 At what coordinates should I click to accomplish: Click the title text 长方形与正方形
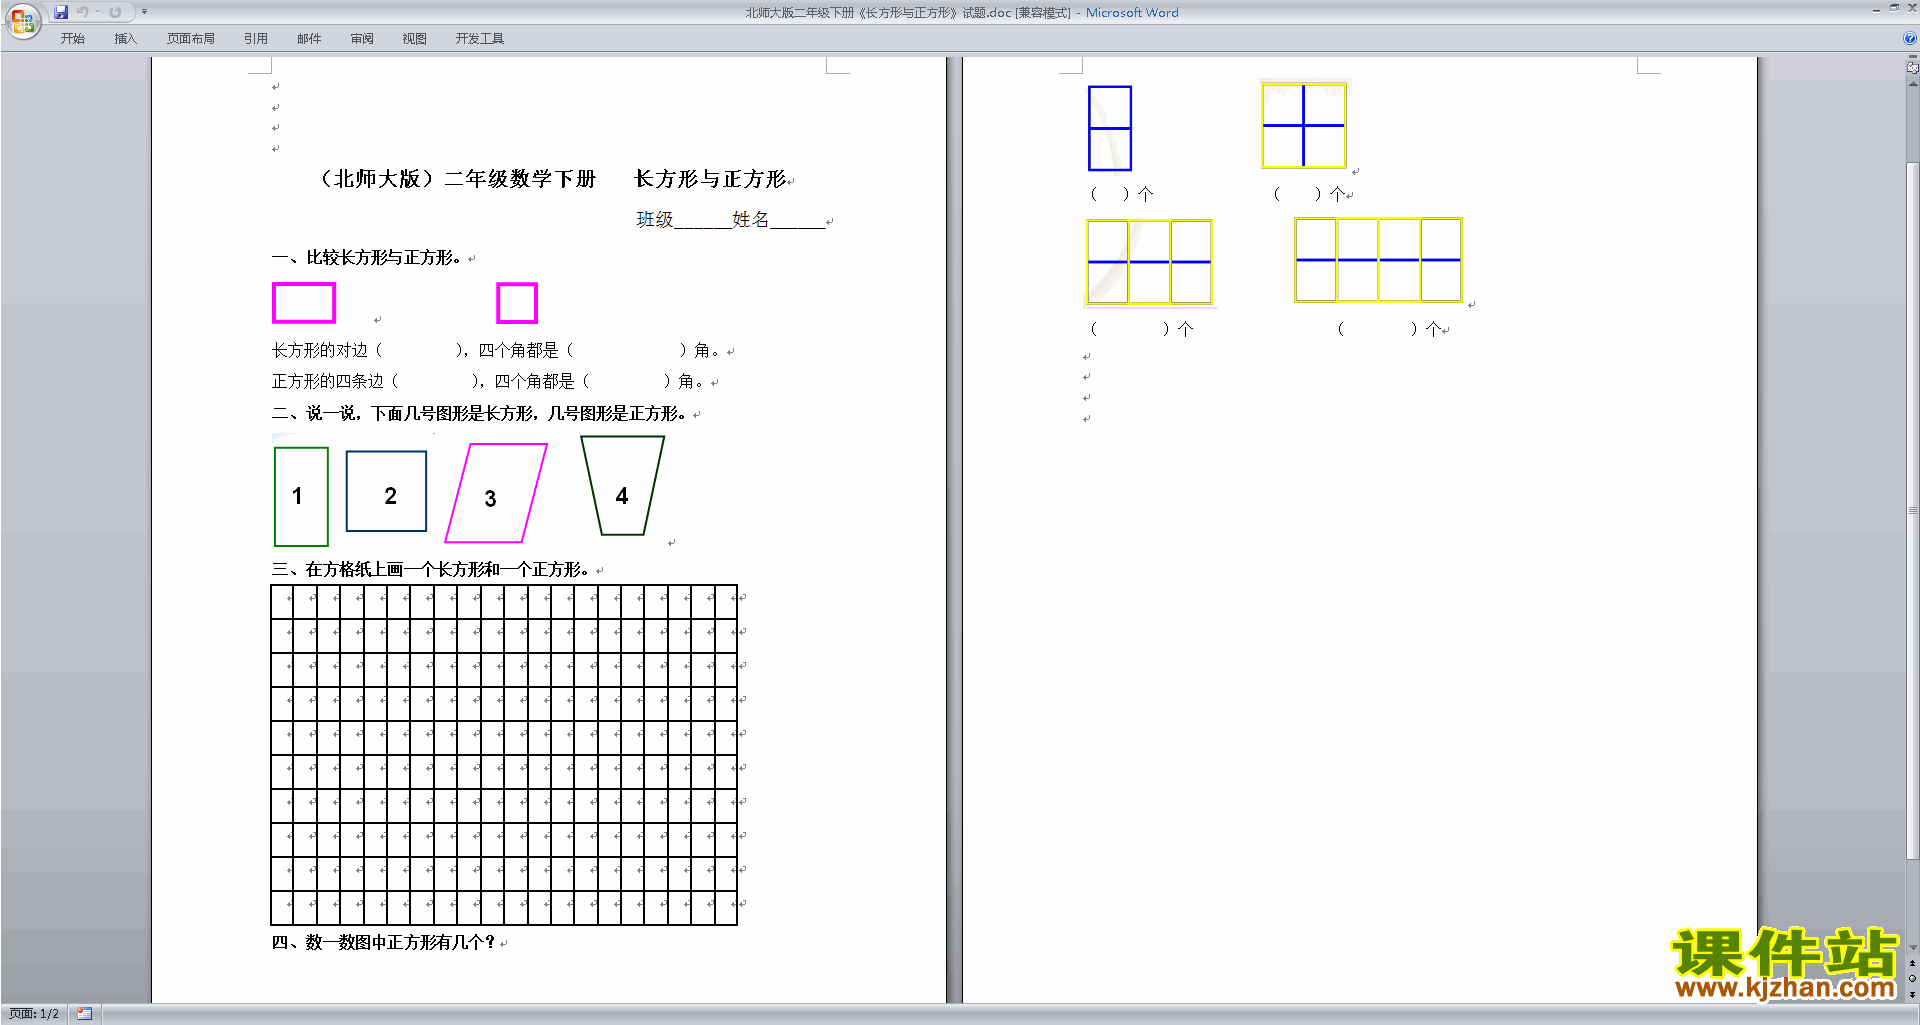coord(710,179)
